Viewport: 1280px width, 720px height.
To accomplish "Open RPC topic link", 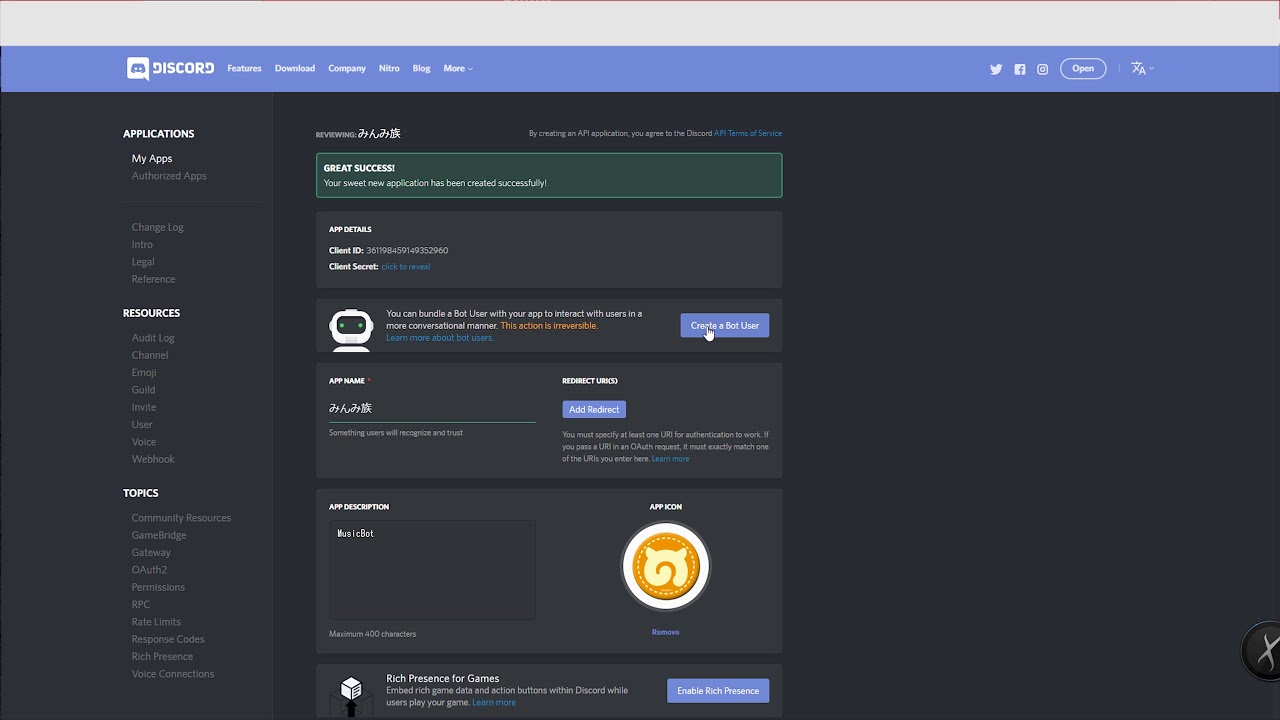I will (141, 604).
